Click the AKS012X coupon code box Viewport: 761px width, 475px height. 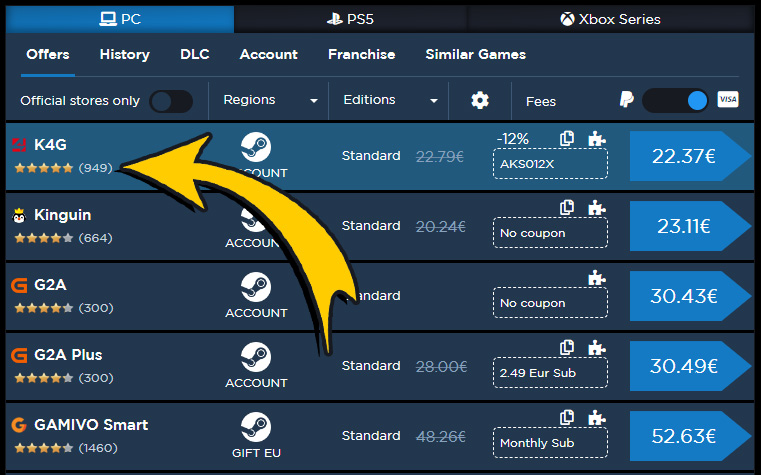[550, 164]
